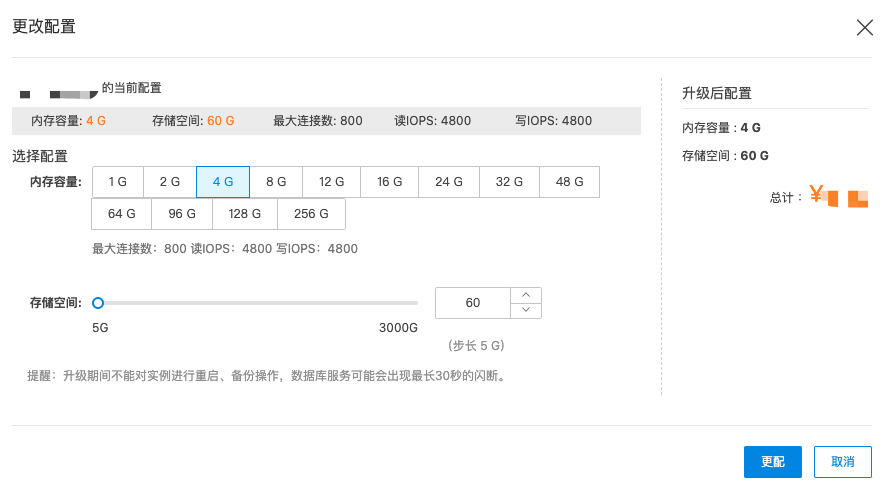
Task: Click the storage space slider handle
Action: [x=98, y=302]
